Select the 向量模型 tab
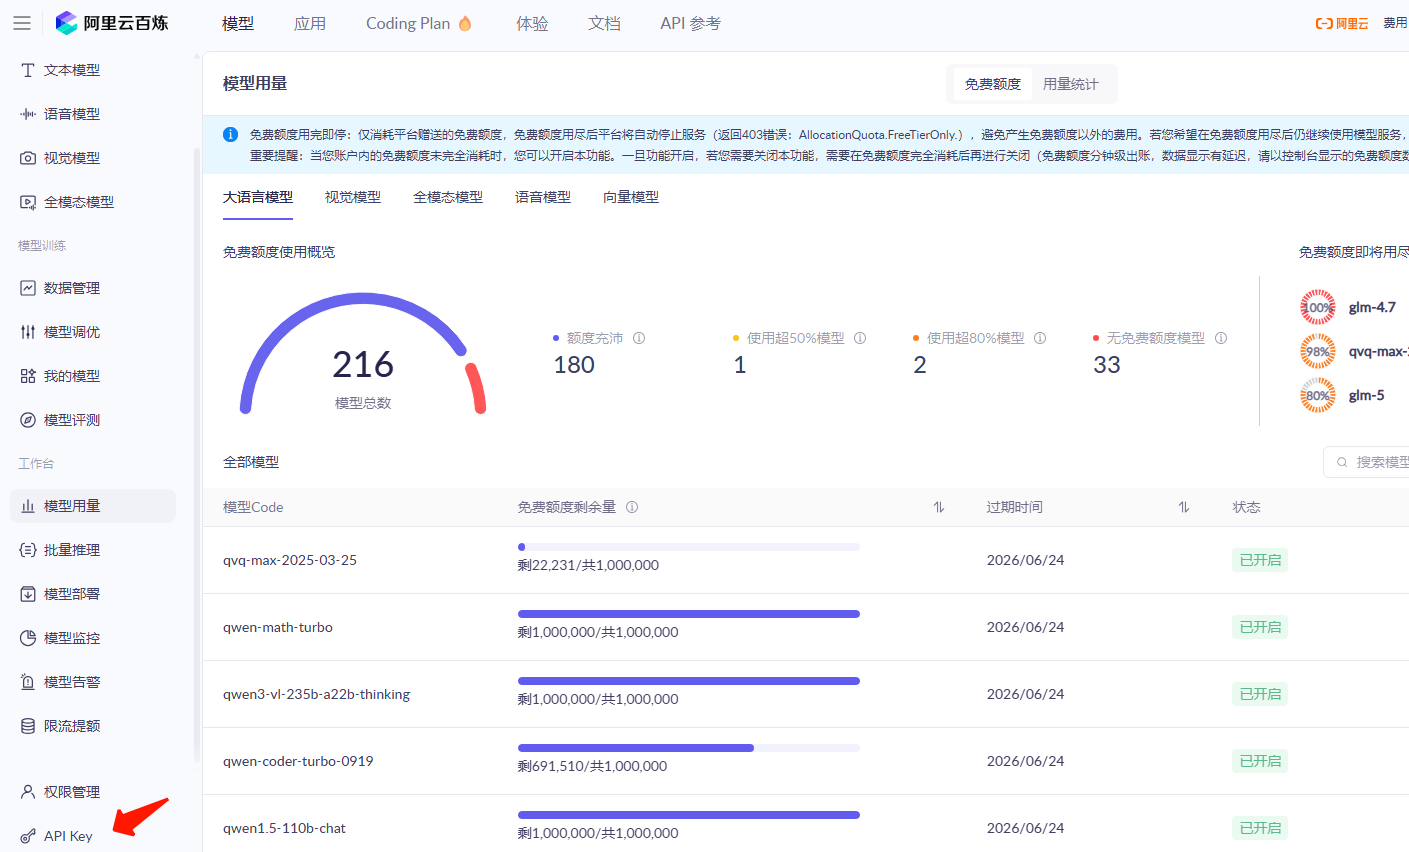Viewport: 1409px width, 852px height. [x=631, y=197]
